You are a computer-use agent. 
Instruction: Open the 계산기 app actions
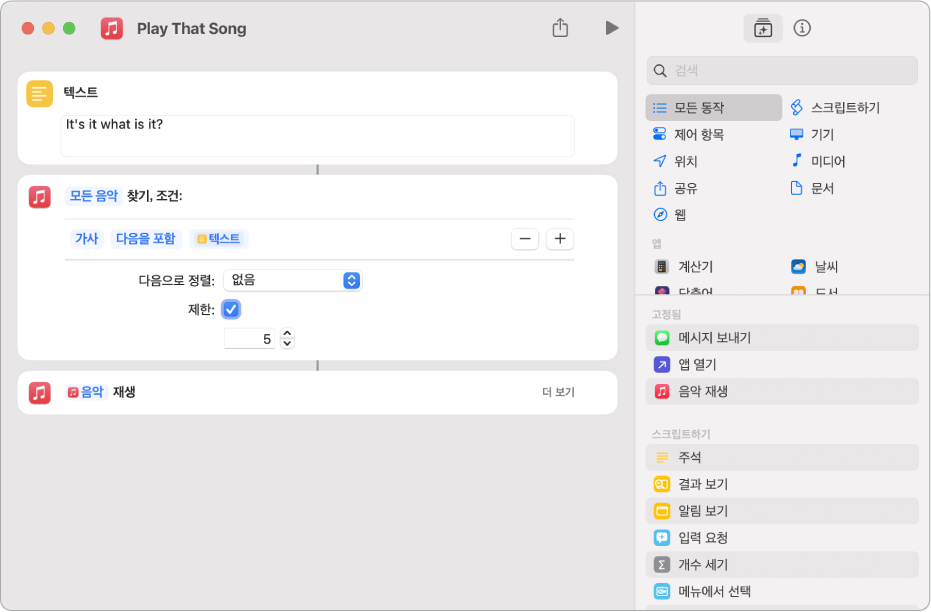pos(683,267)
